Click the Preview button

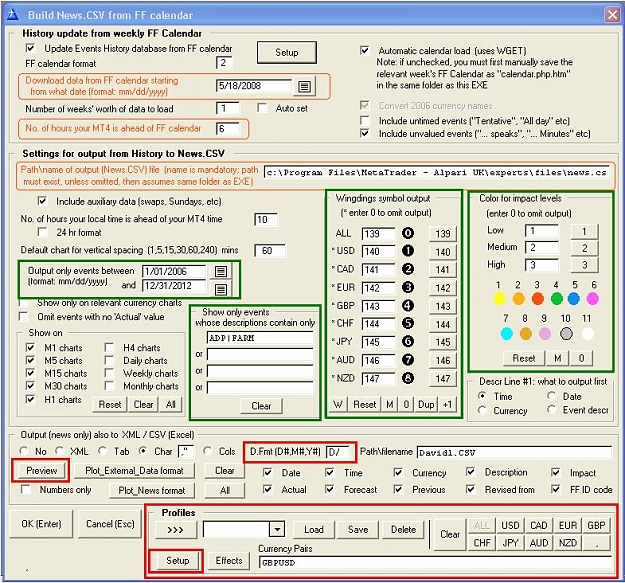click(41, 471)
